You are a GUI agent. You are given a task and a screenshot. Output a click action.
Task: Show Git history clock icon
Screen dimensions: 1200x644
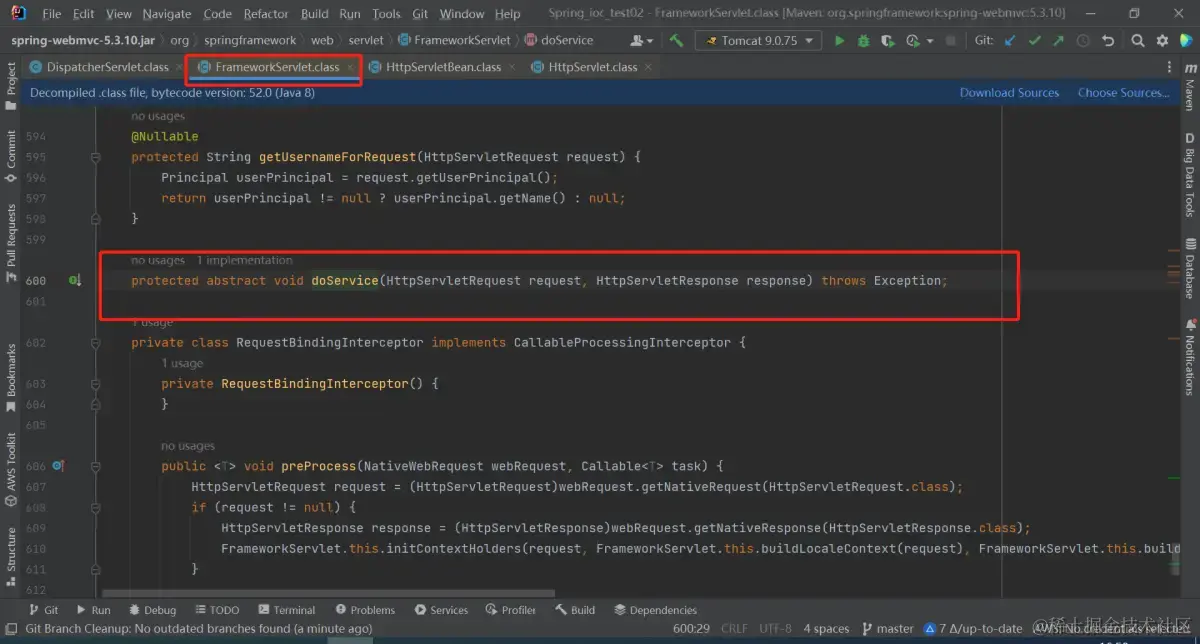(1082, 41)
